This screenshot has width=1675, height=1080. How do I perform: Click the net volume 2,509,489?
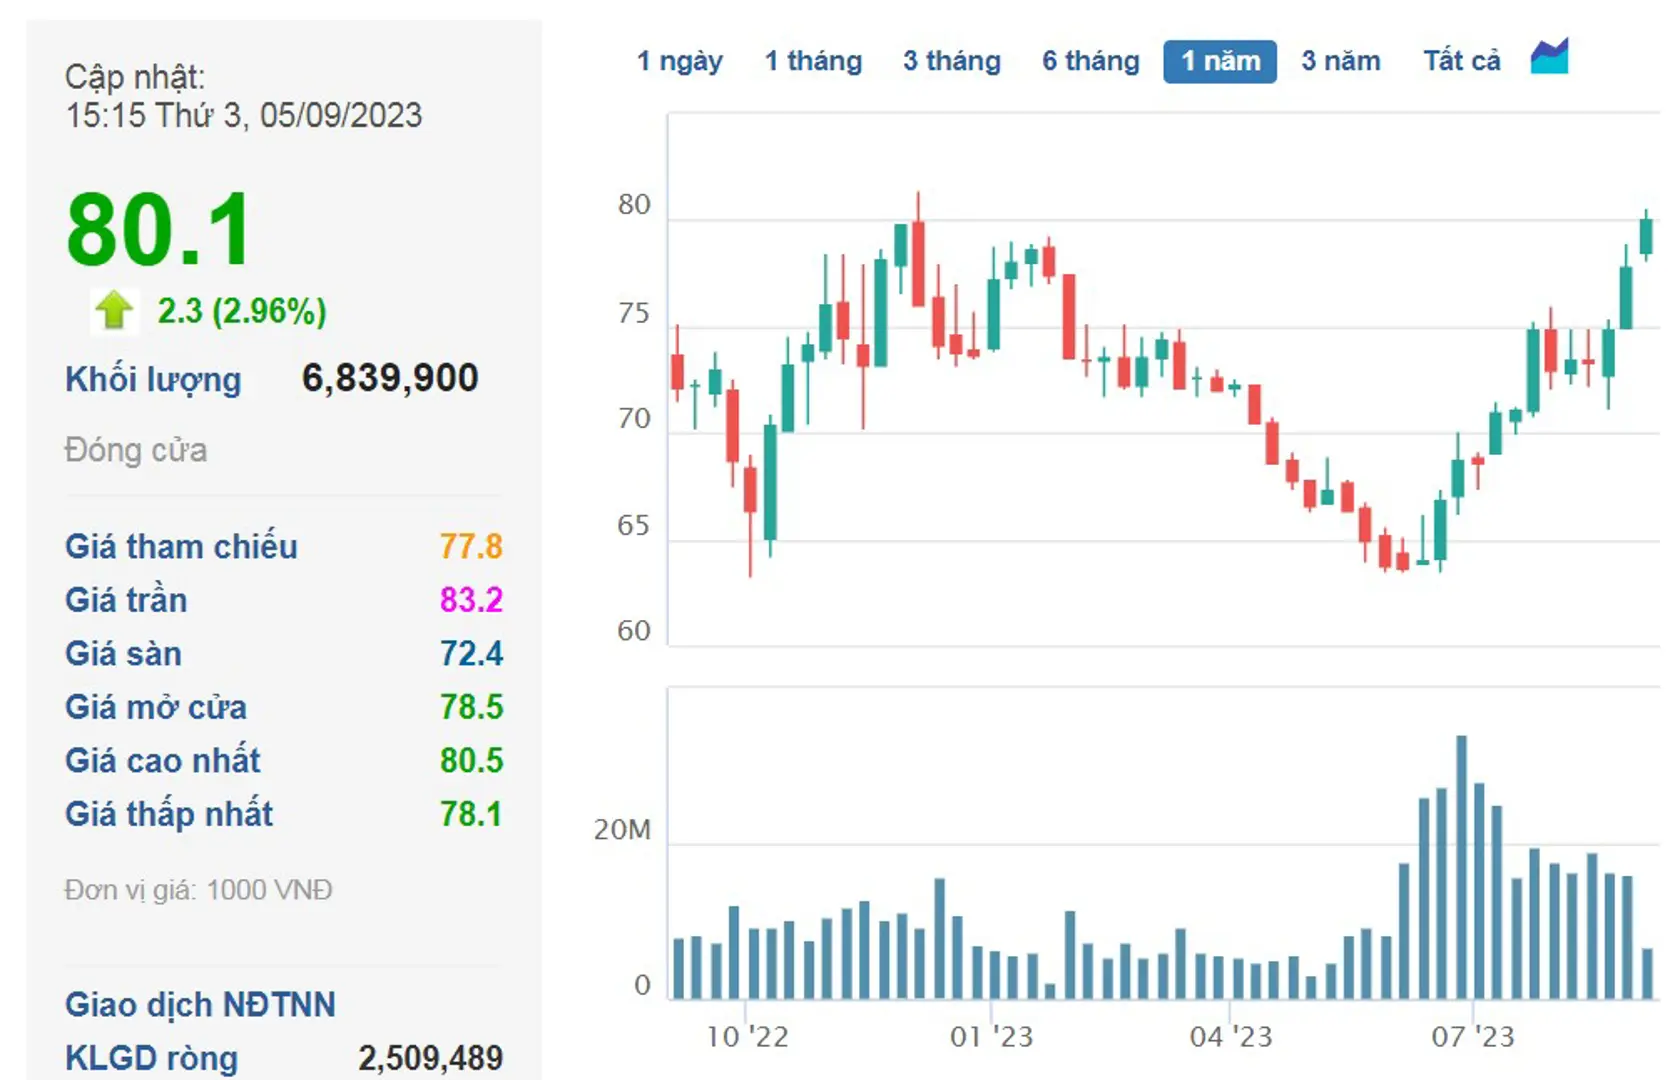point(431,1058)
